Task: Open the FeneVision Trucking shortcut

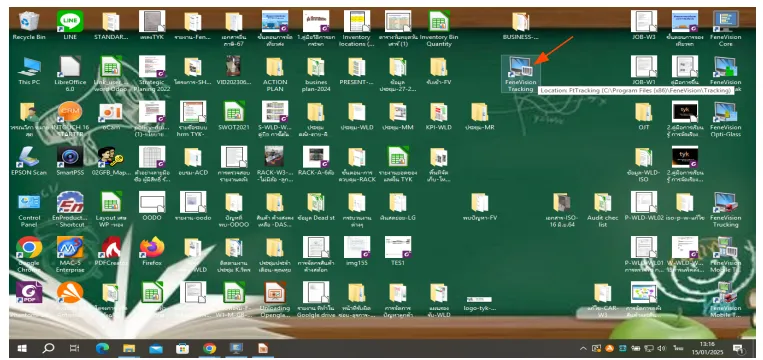Action: (x=726, y=210)
